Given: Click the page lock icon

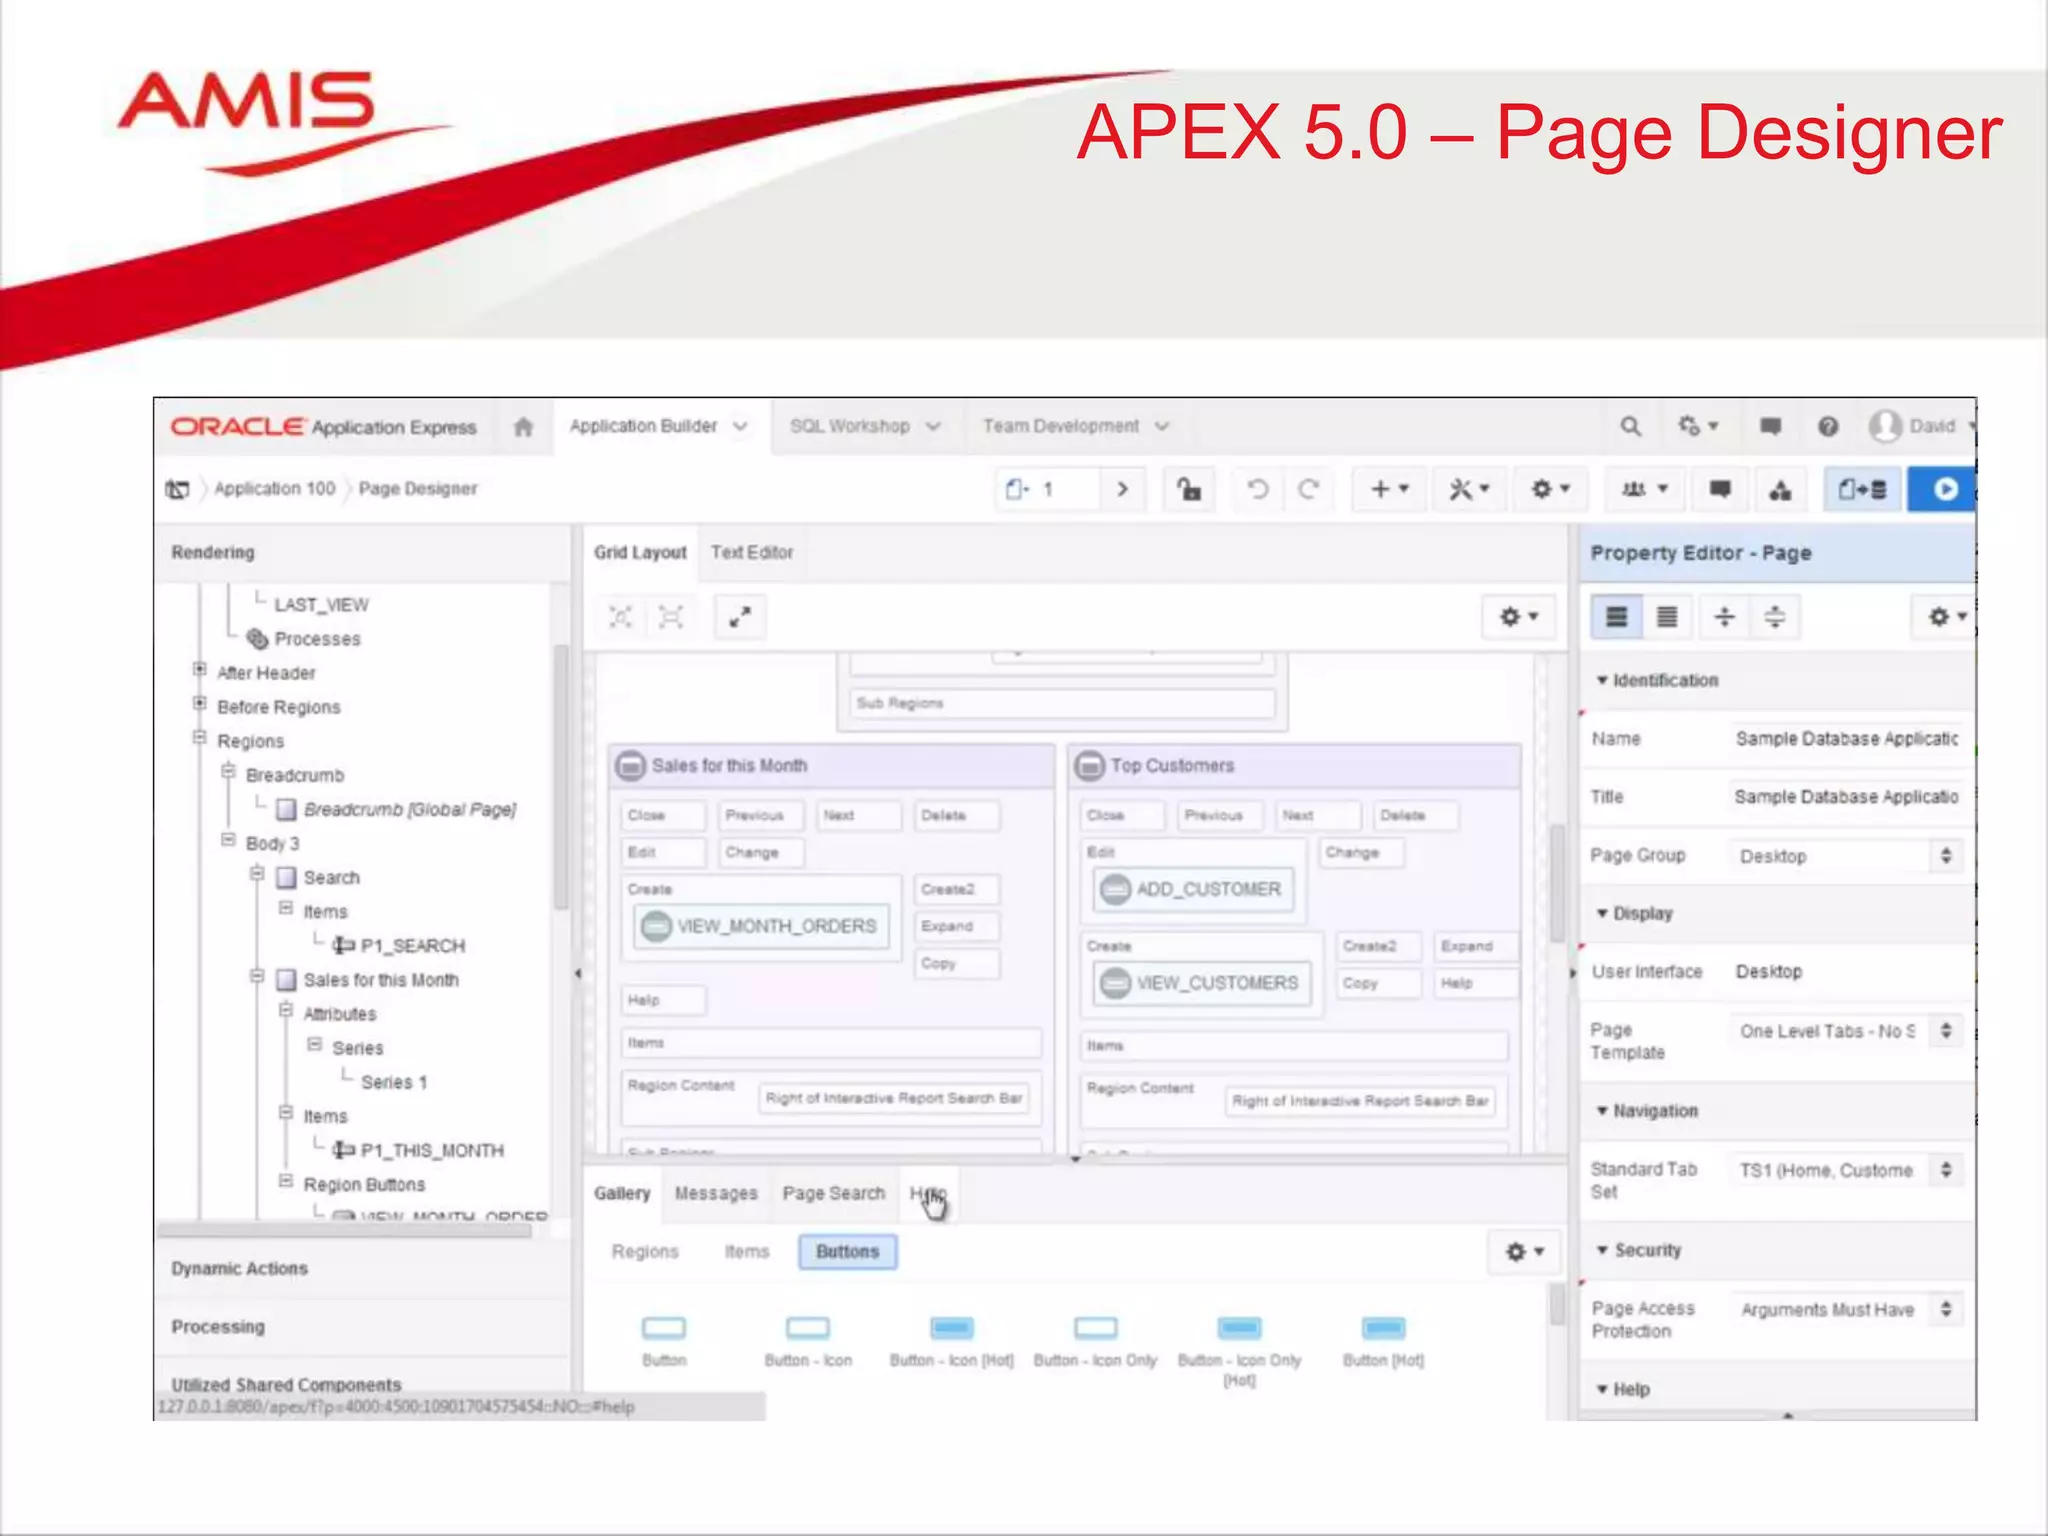Looking at the screenshot, I should pyautogui.click(x=1189, y=489).
